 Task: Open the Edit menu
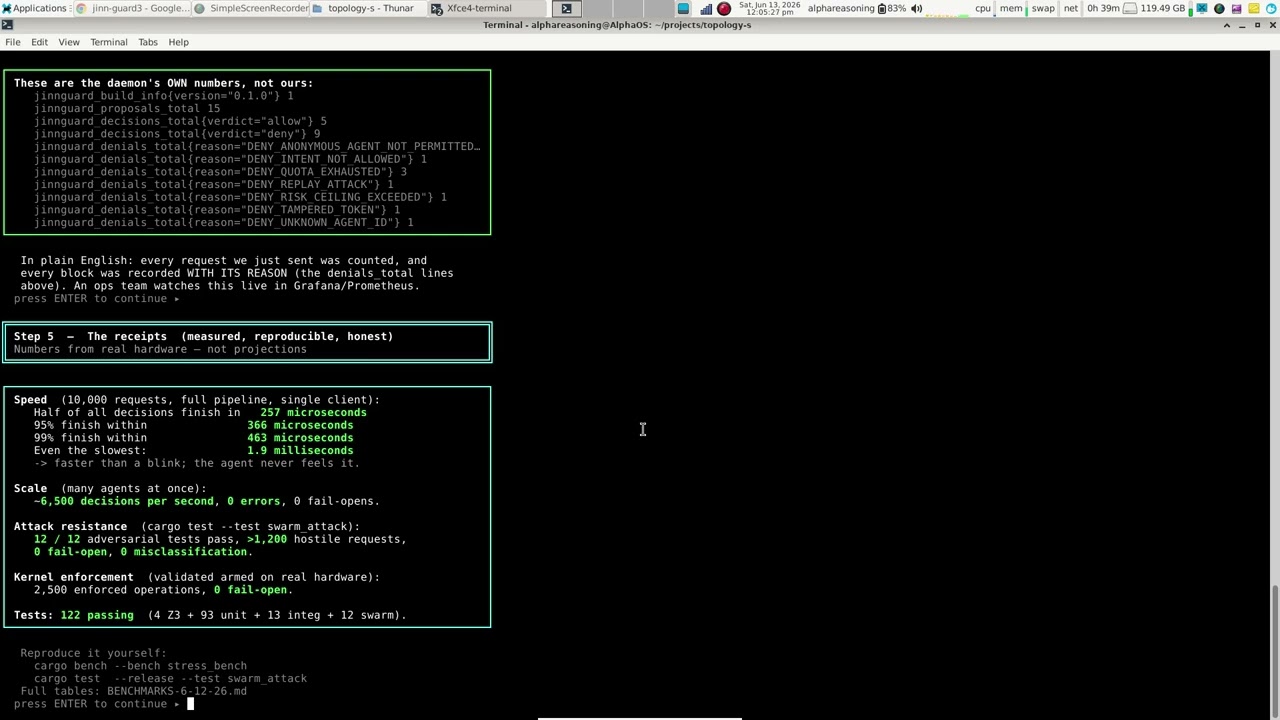coord(39,42)
